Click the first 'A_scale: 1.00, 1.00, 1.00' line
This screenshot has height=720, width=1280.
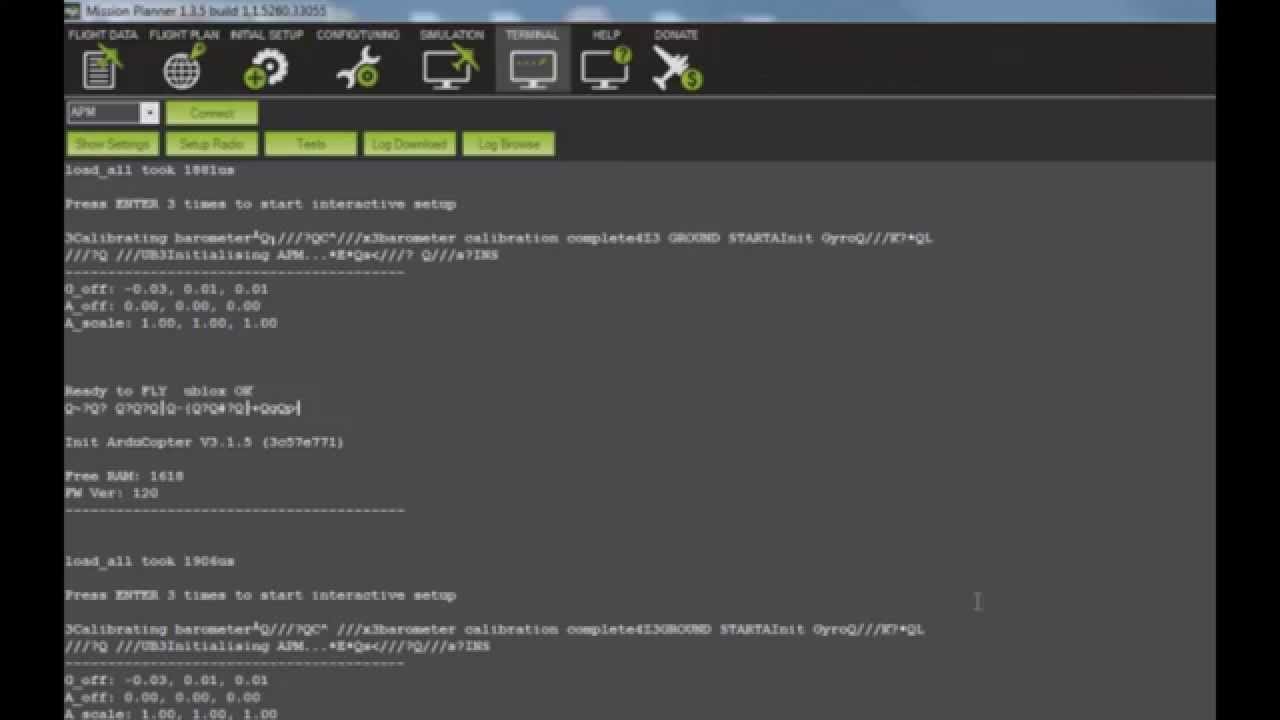tap(171, 323)
